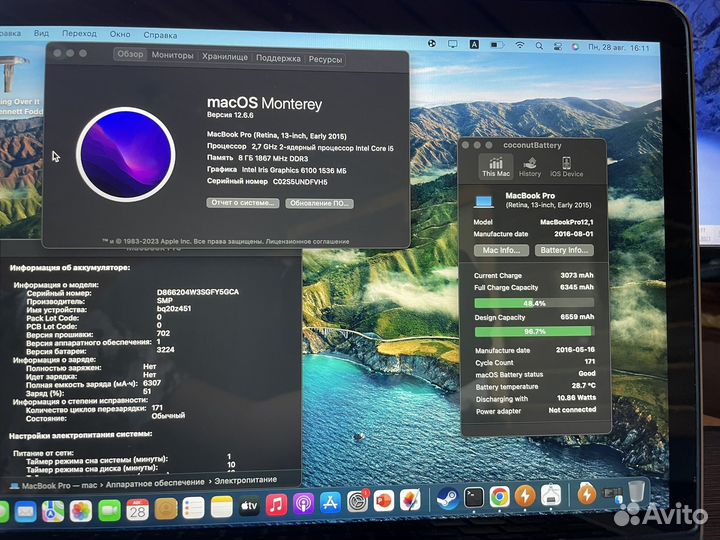Open the History view in coconutBattery
Screen dimensions: 720x540
529,166
